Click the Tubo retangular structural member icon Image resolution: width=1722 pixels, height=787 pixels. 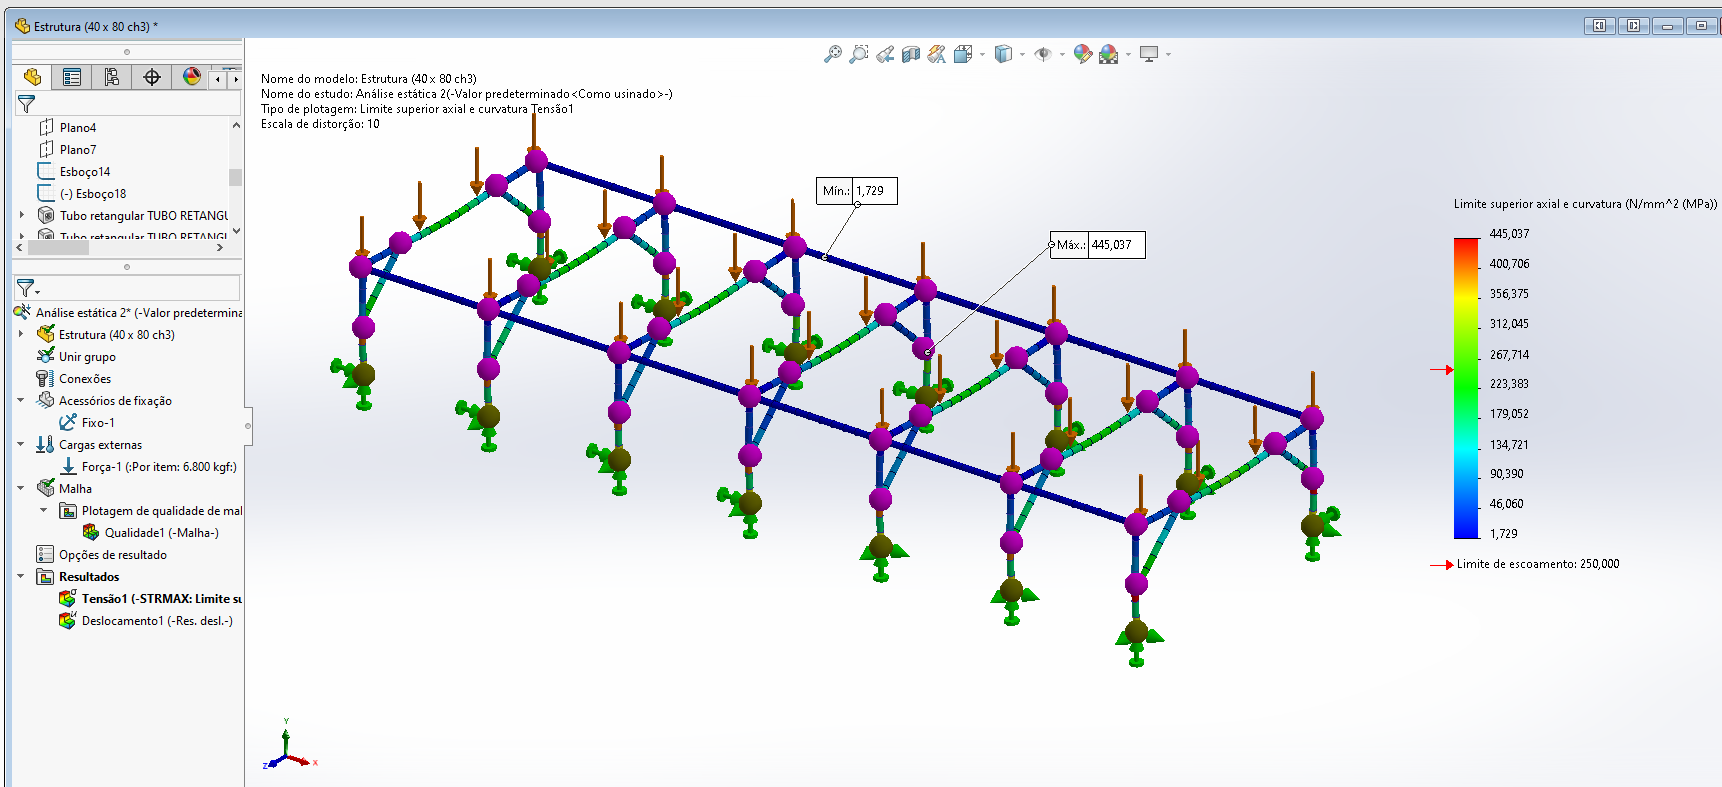coord(46,215)
